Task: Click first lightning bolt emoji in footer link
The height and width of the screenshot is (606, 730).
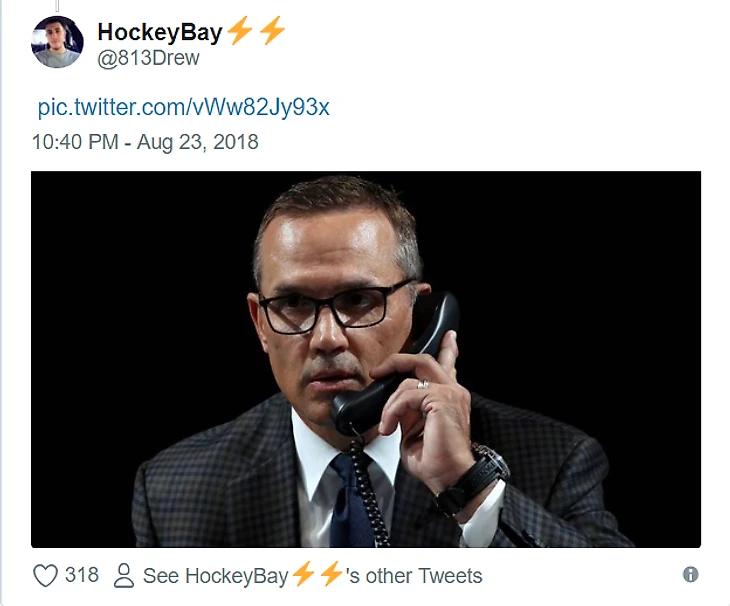Action: point(303,574)
